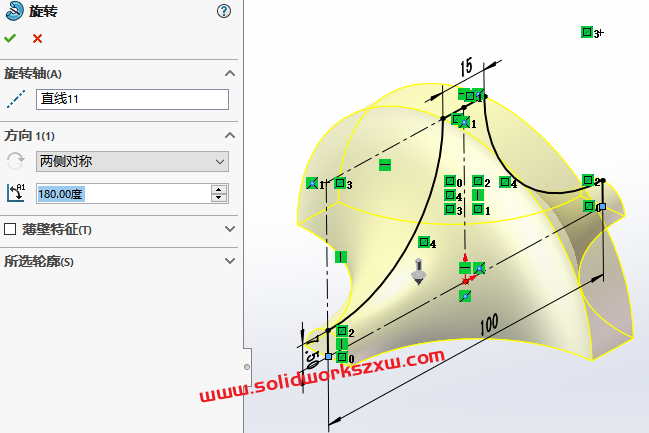The width and height of the screenshot is (649, 433).
Task: Open the help question mark icon
Action: coord(224,11)
